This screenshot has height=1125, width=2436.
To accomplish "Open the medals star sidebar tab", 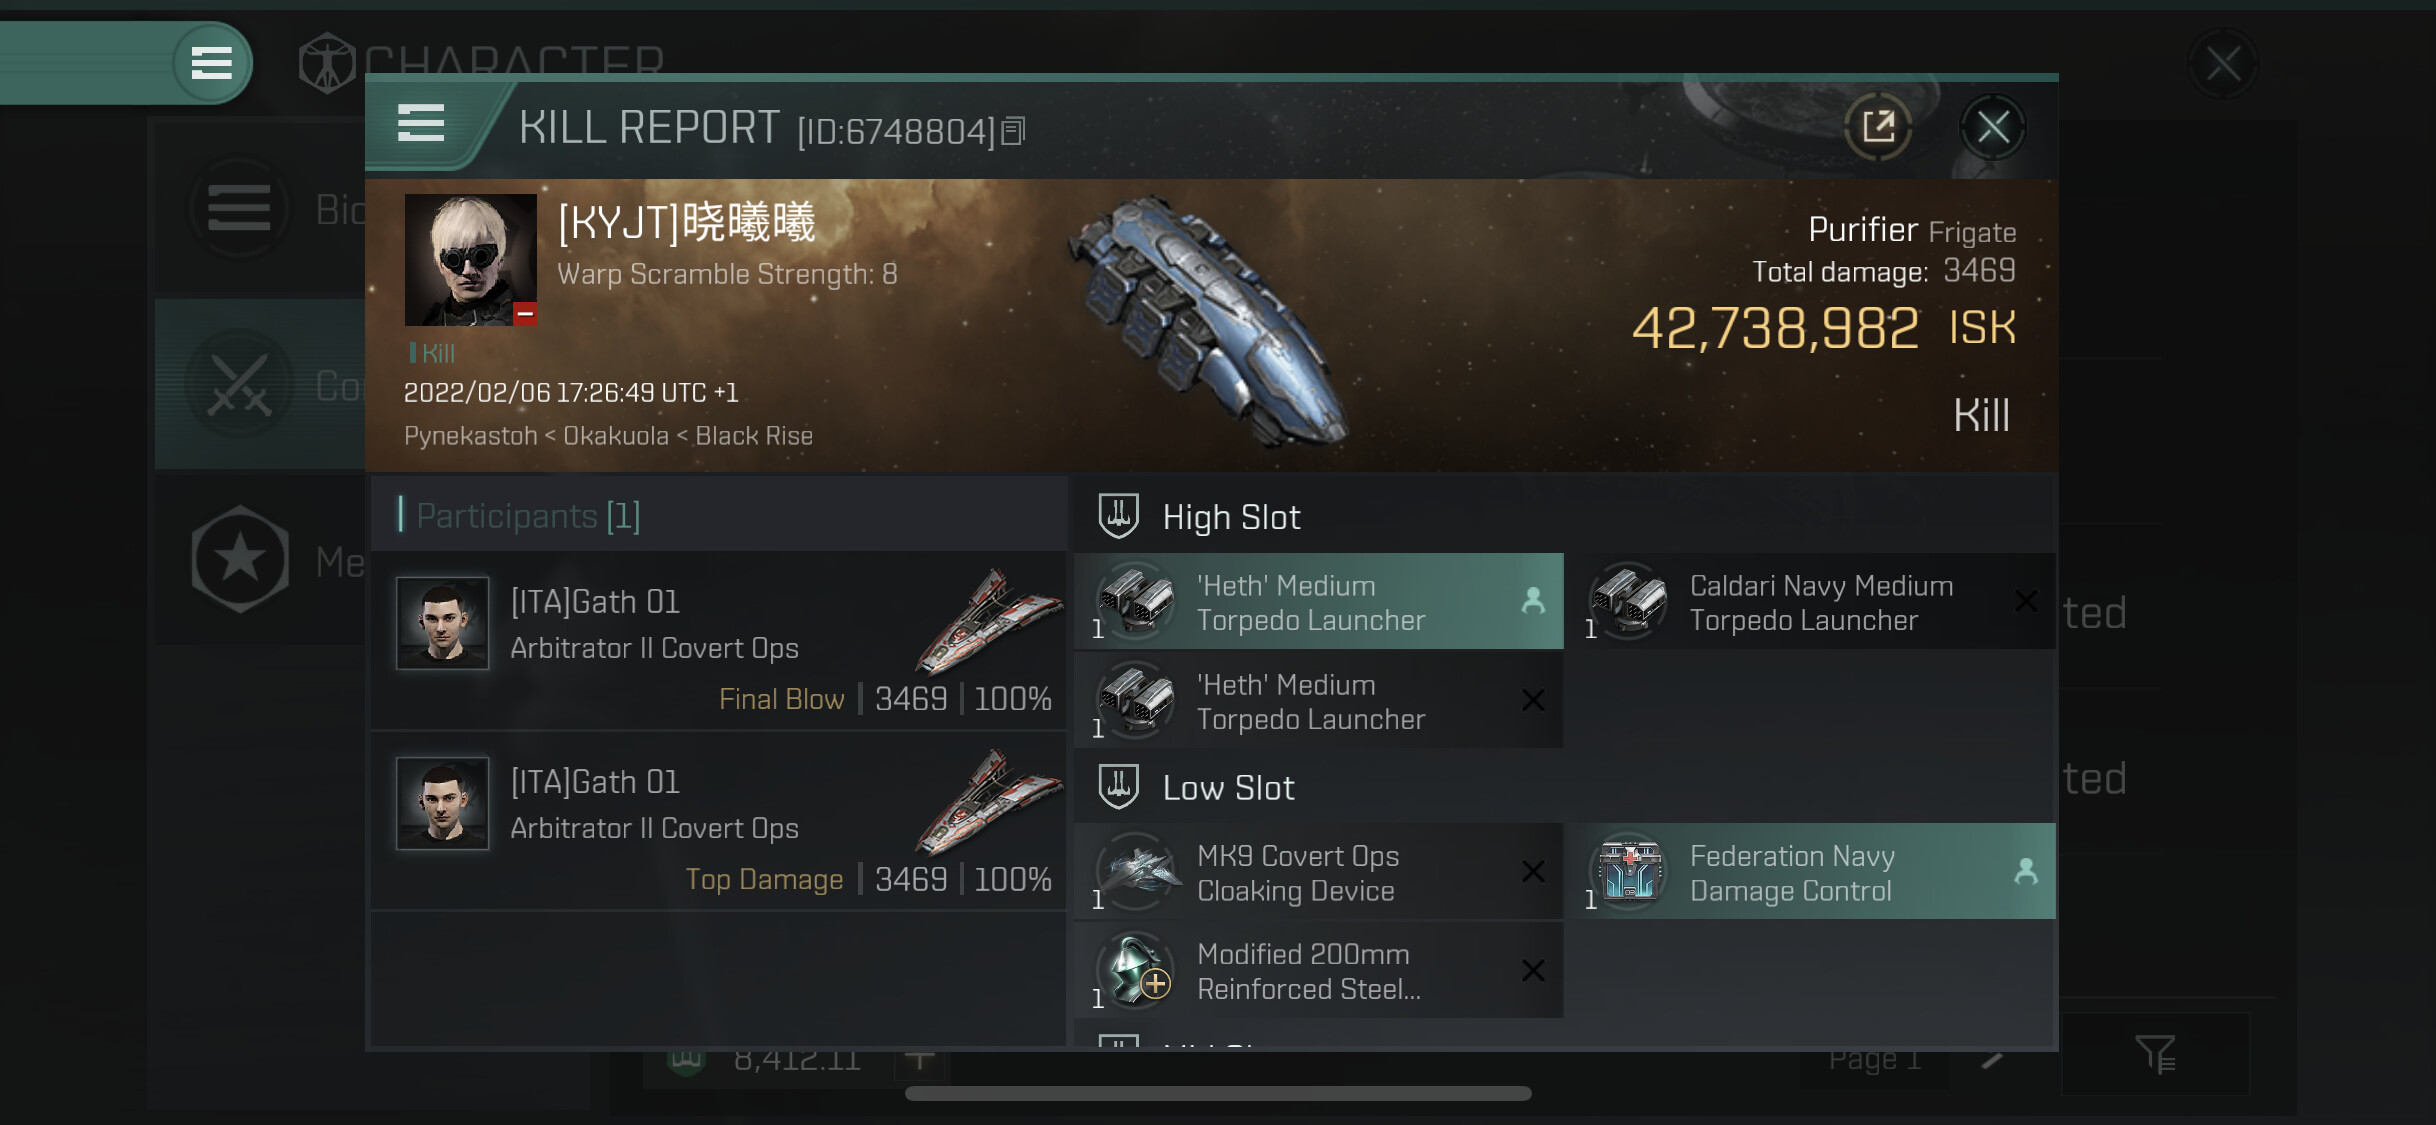I will (x=240, y=559).
